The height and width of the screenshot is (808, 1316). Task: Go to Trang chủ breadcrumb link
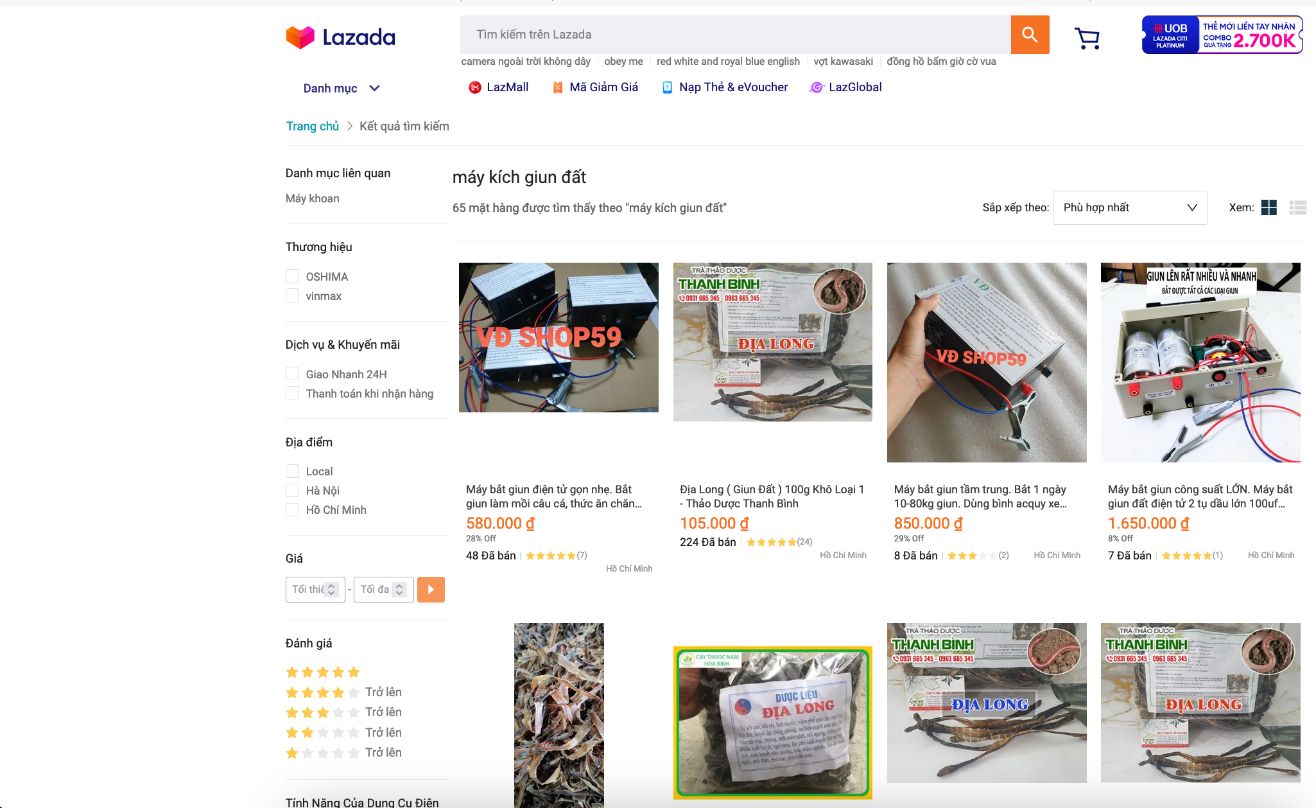click(312, 126)
